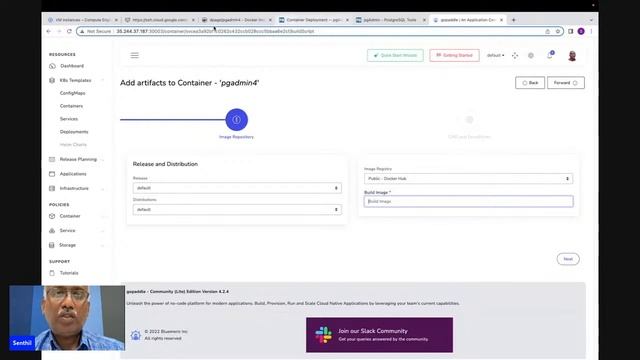Viewport: 640px width, 360px height.
Task: Focus the Build Image input field
Action: pyautogui.click(x=468, y=201)
